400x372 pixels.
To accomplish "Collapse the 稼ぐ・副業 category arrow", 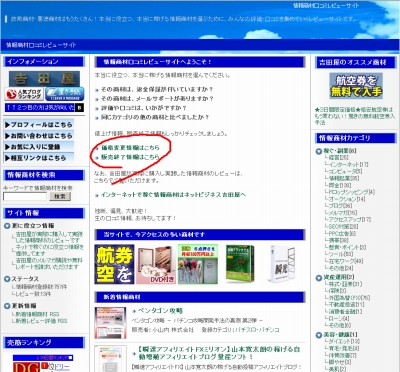I will pyautogui.click(x=319, y=151).
